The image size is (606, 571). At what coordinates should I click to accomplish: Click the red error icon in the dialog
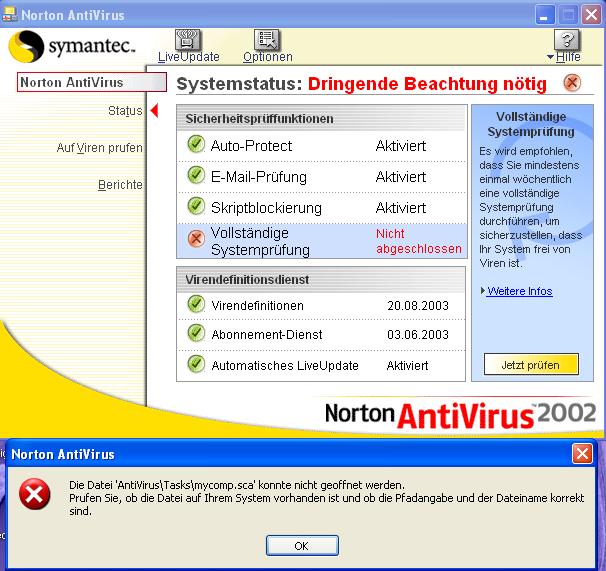(x=34, y=494)
